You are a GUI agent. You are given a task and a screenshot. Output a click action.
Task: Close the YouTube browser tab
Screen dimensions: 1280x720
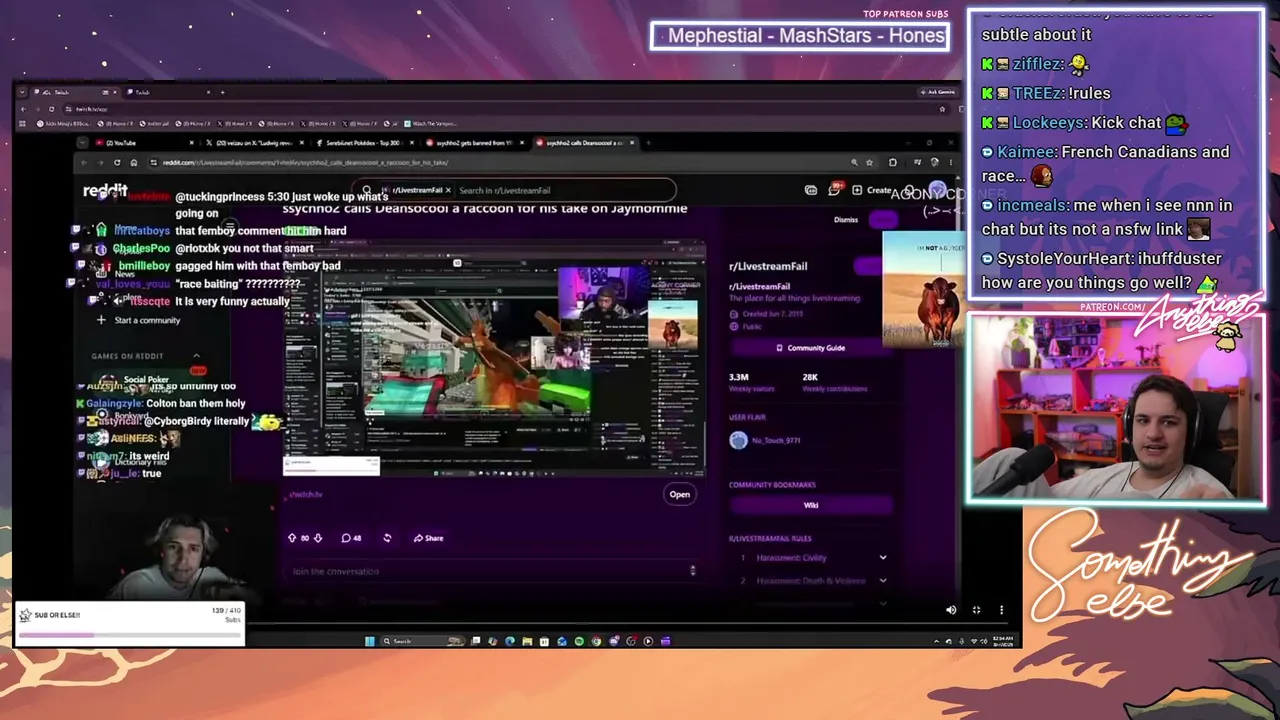click(191, 143)
